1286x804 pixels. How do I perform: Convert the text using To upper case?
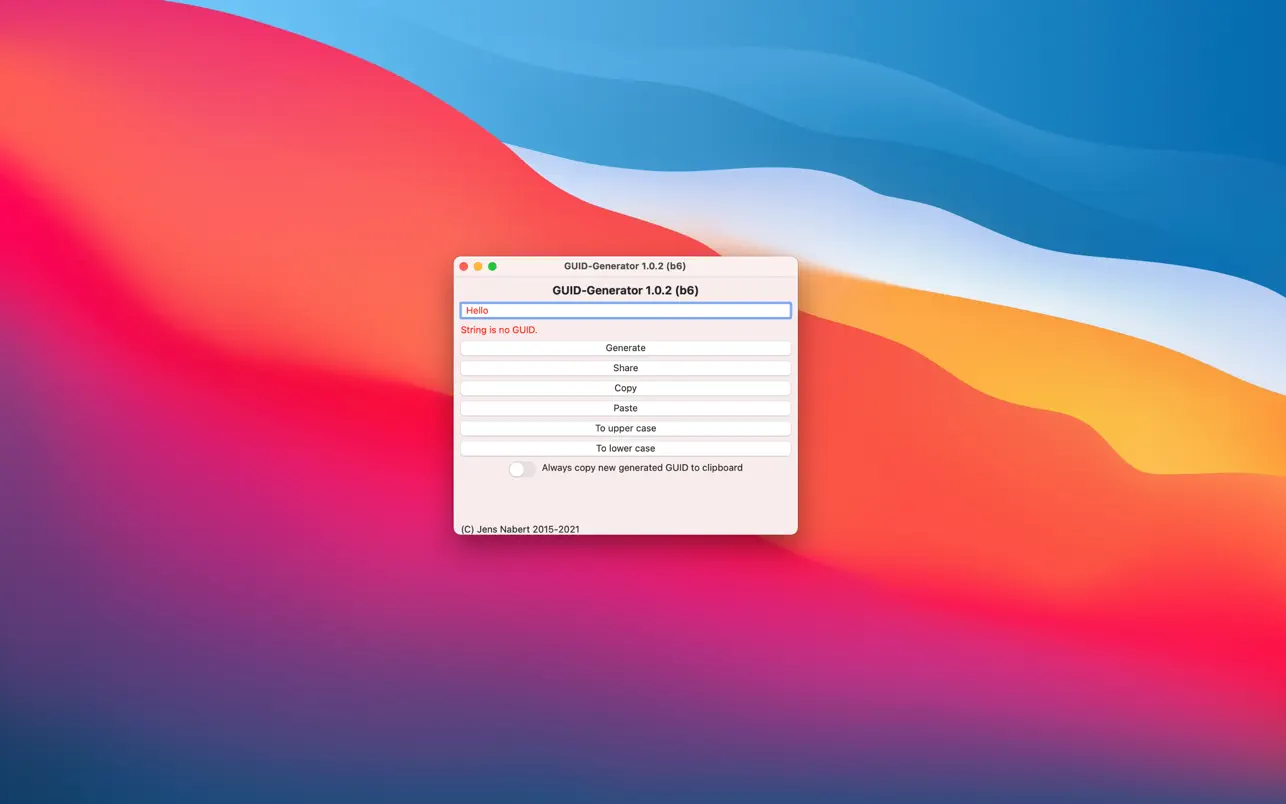coord(625,428)
